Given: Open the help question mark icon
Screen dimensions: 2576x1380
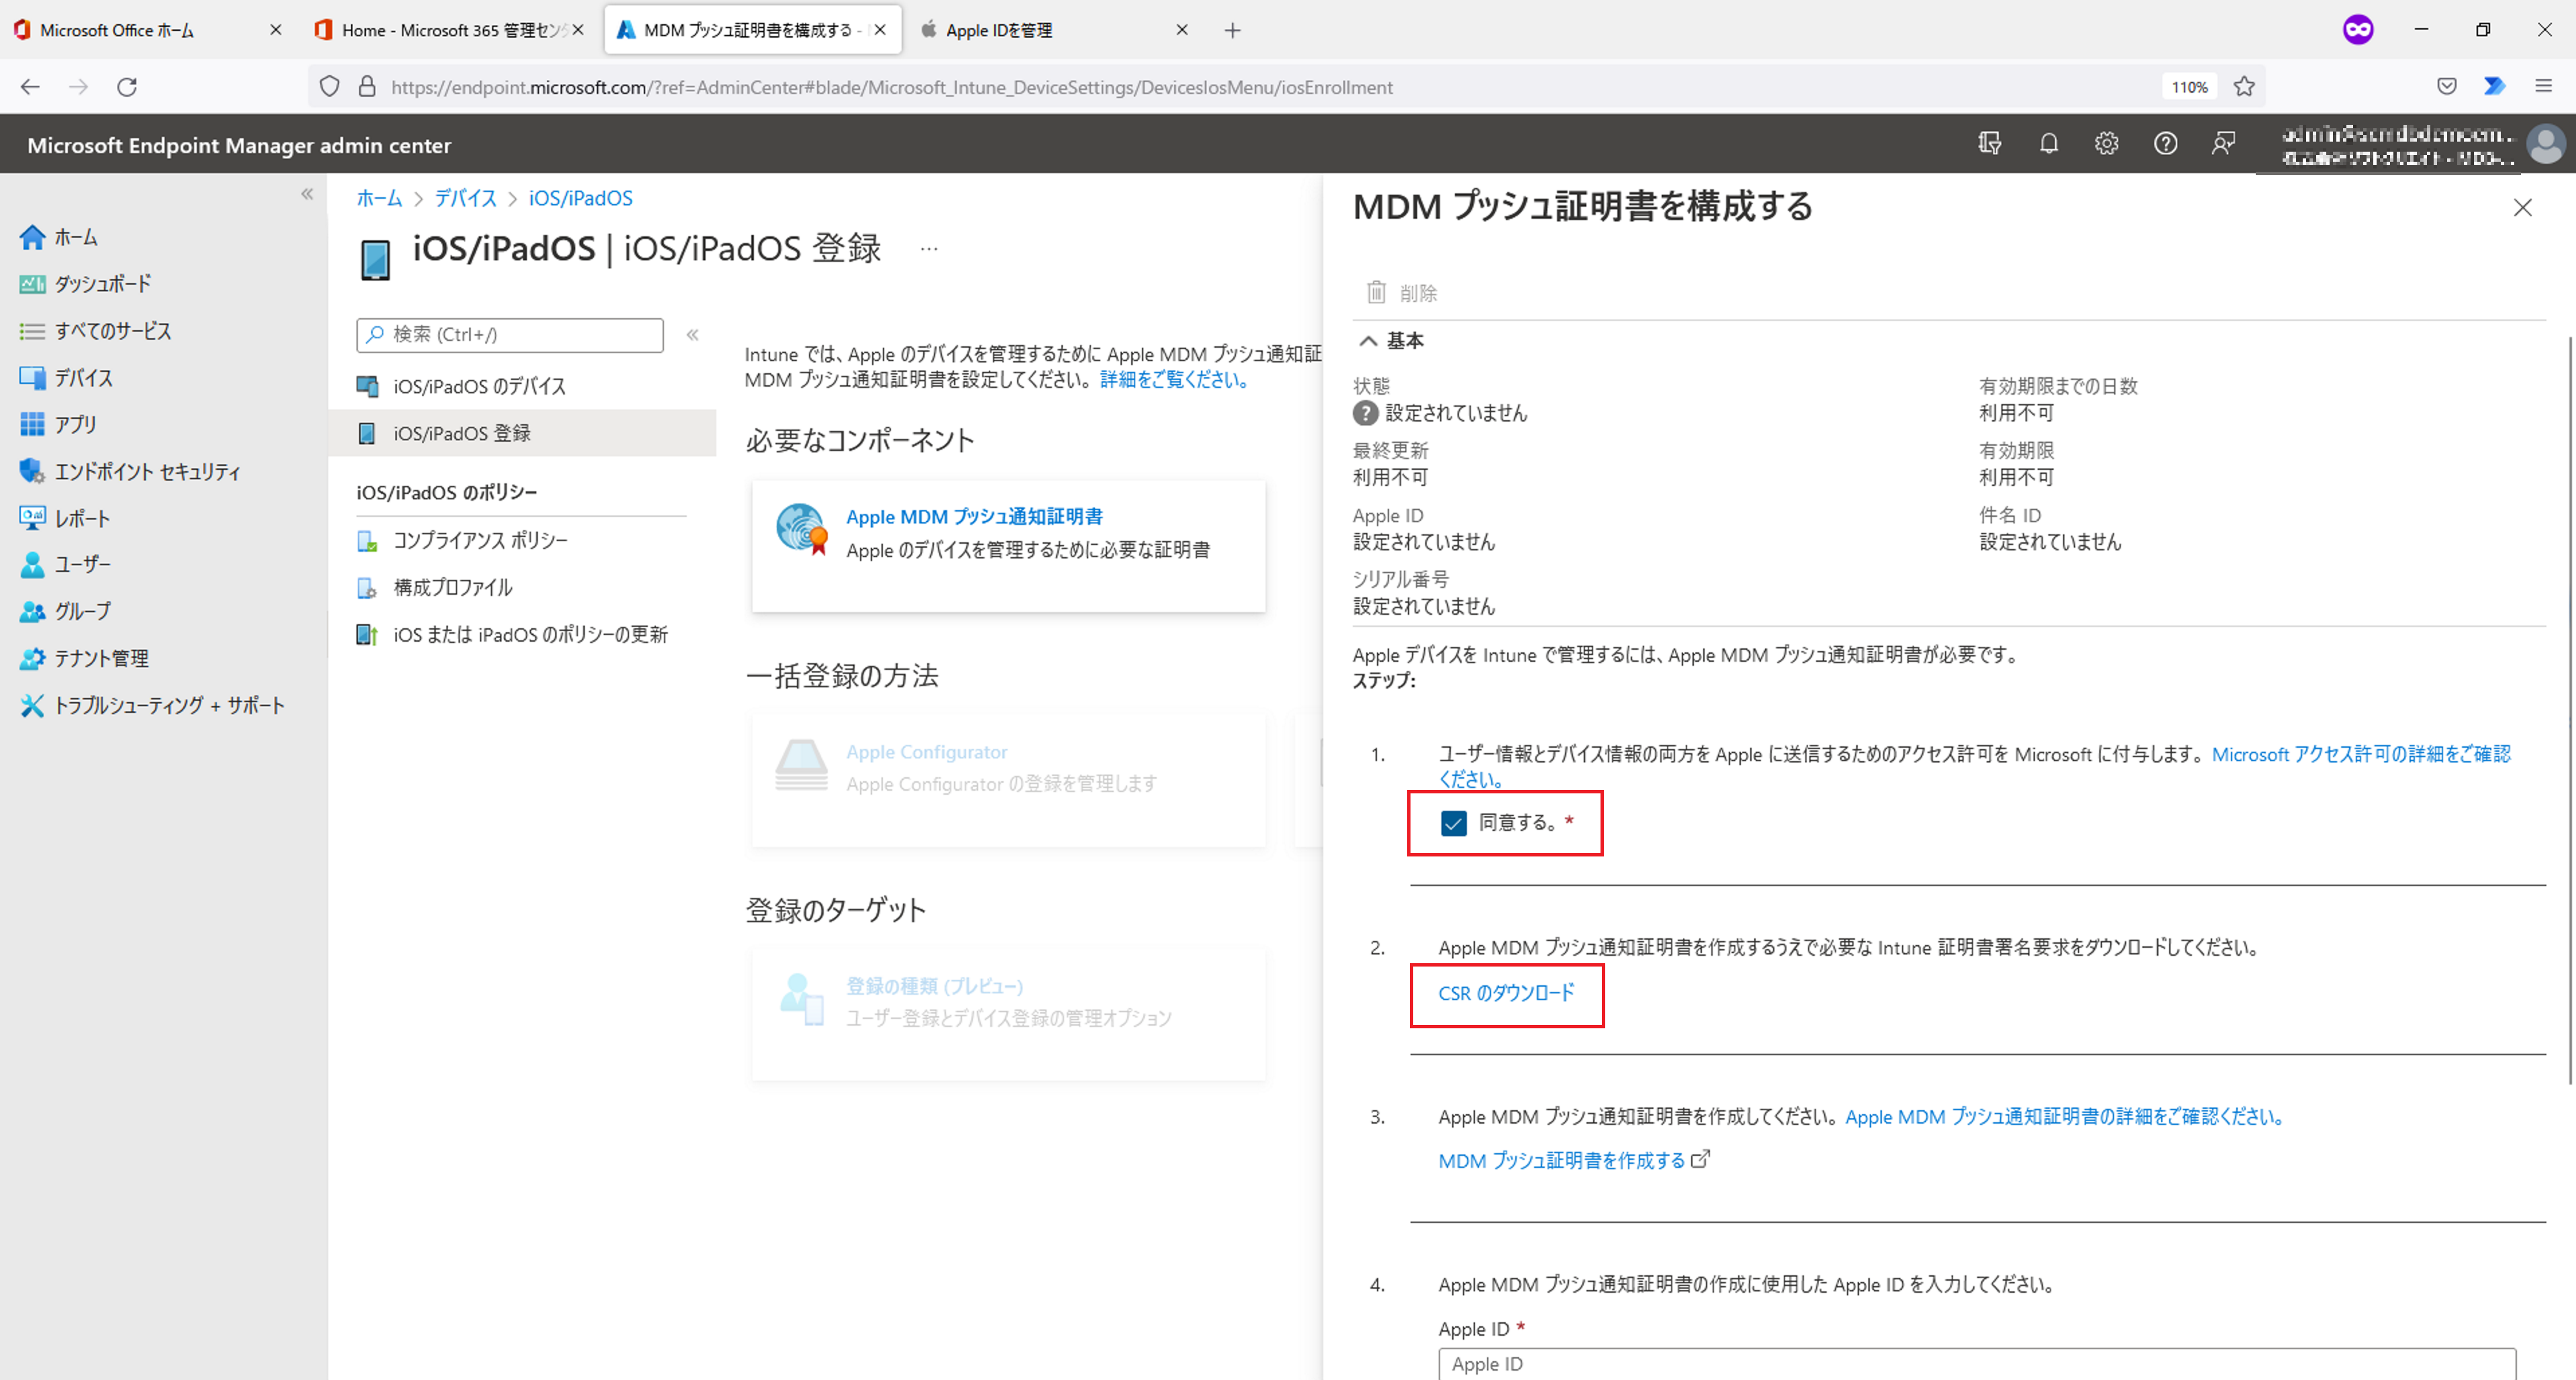Looking at the screenshot, I should (2165, 144).
